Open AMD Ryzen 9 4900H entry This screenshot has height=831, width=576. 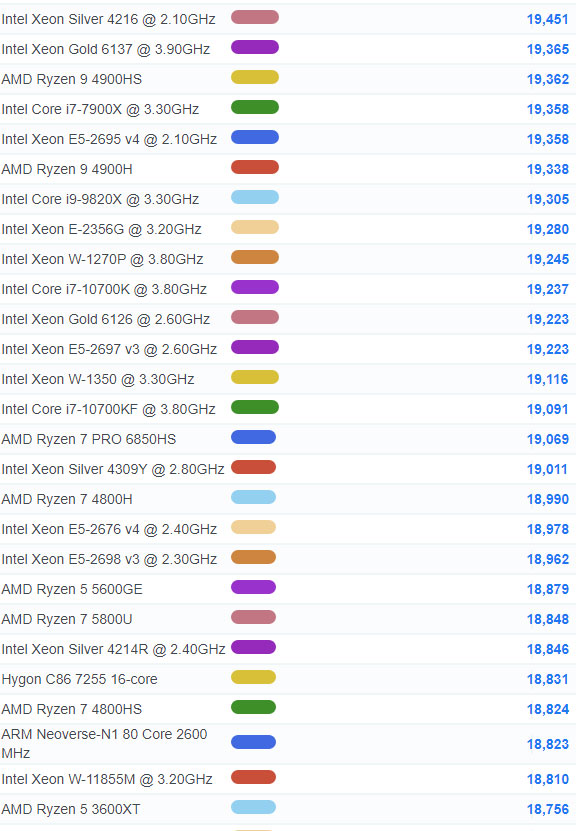tap(67, 170)
